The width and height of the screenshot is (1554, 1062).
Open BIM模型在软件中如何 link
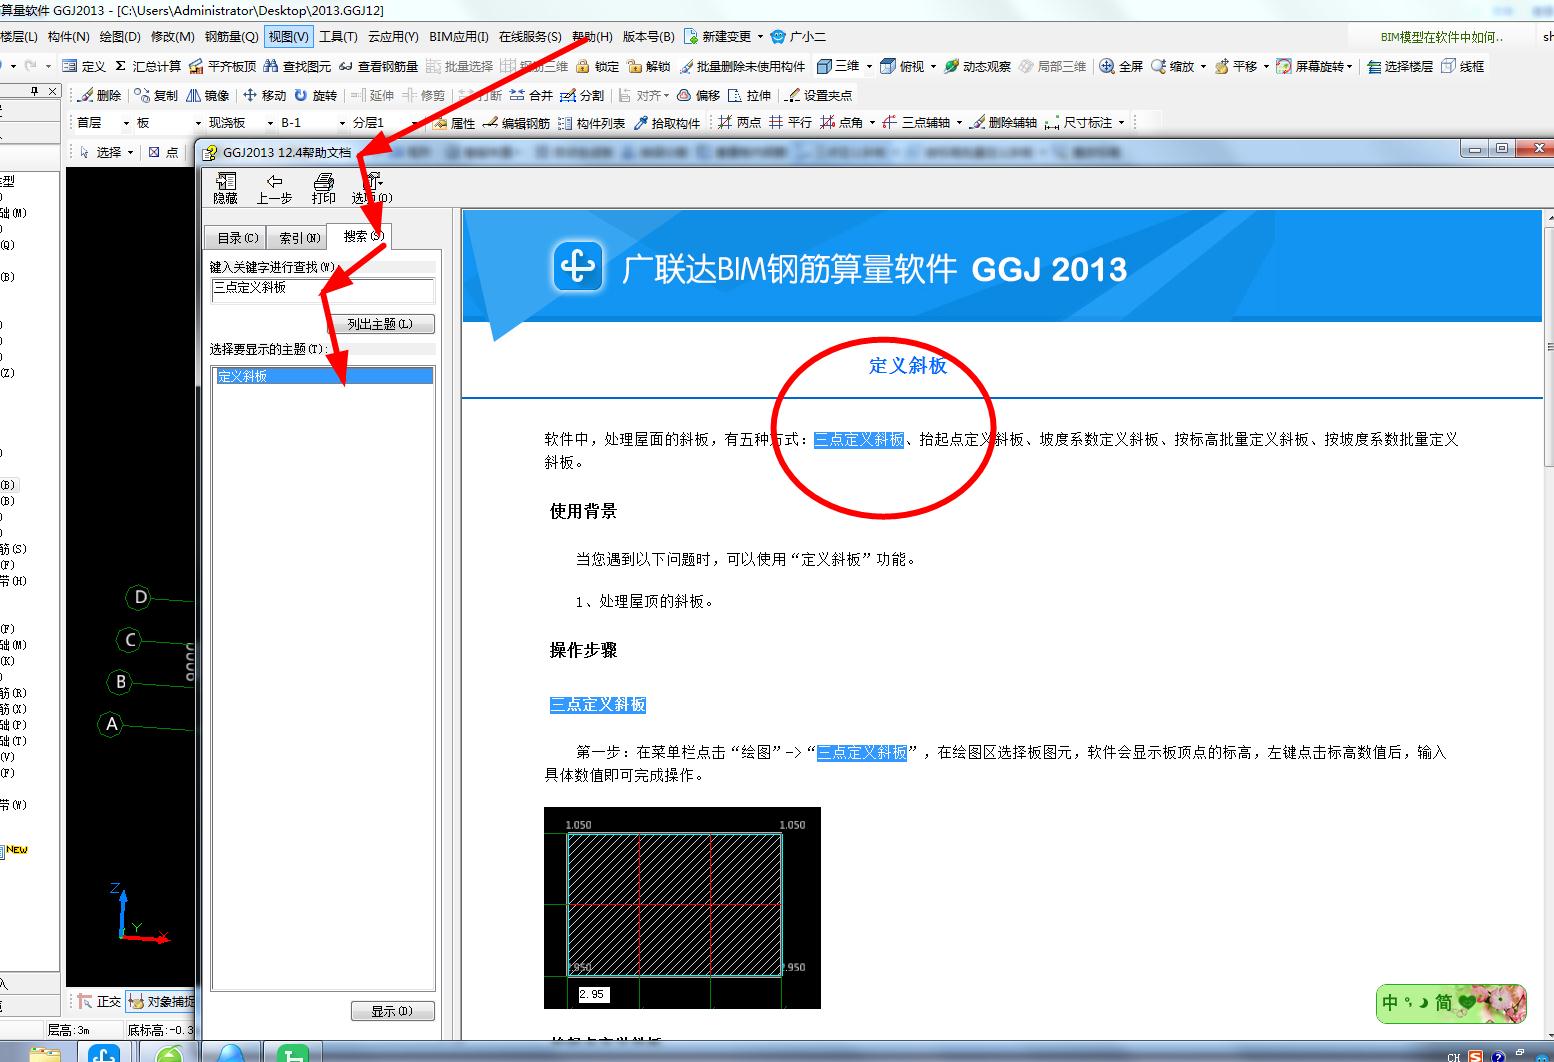(x=1441, y=37)
